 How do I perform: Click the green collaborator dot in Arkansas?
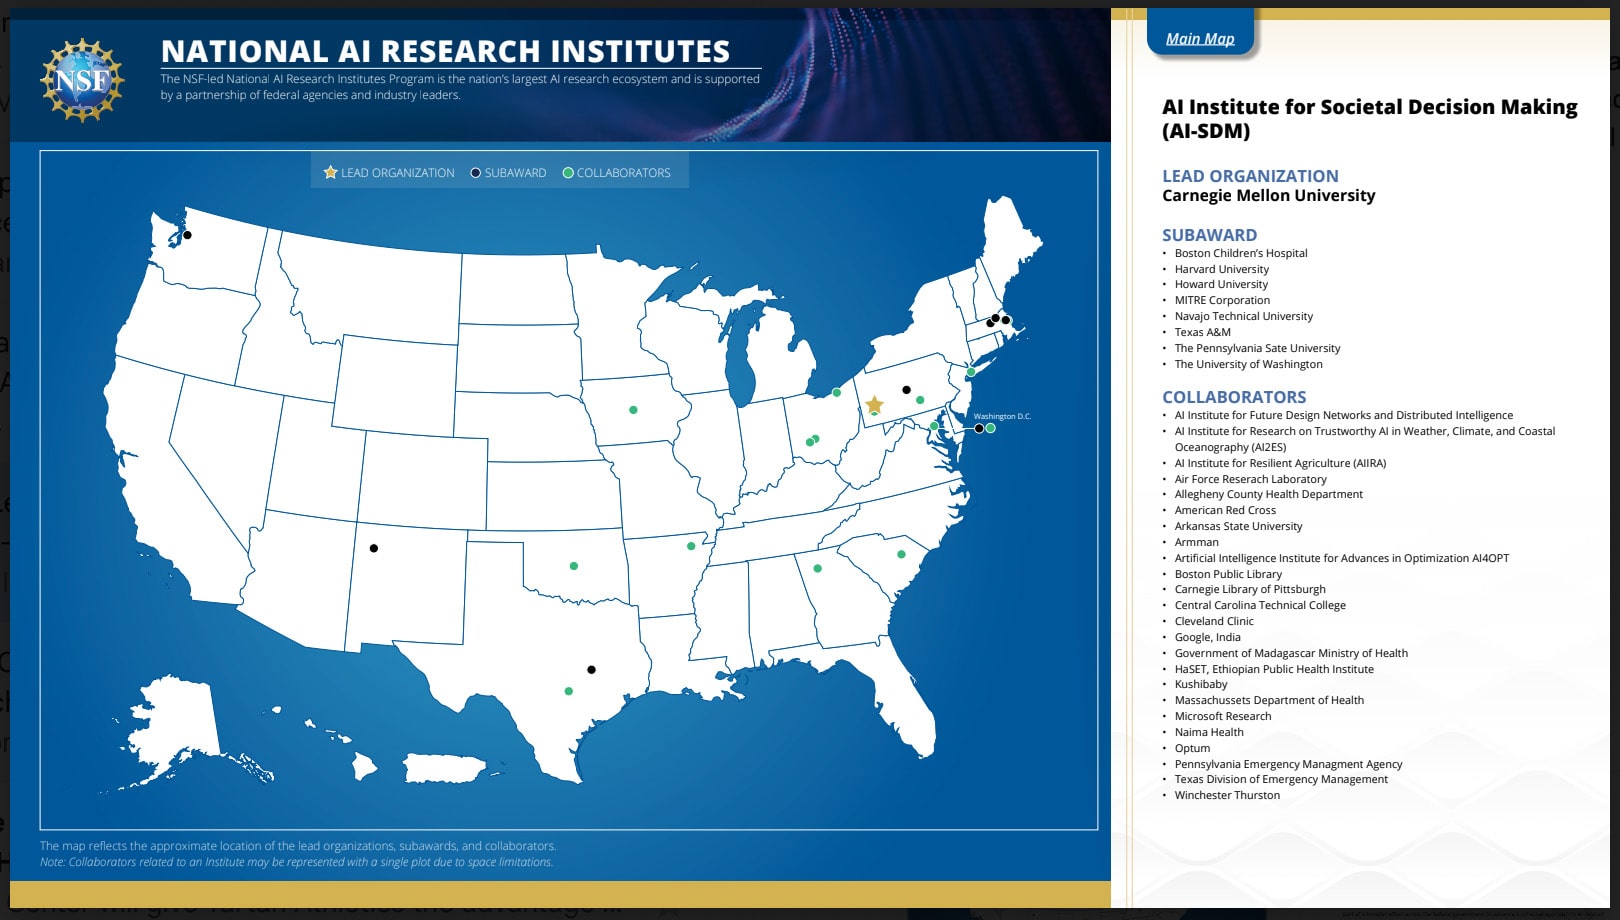point(691,546)
